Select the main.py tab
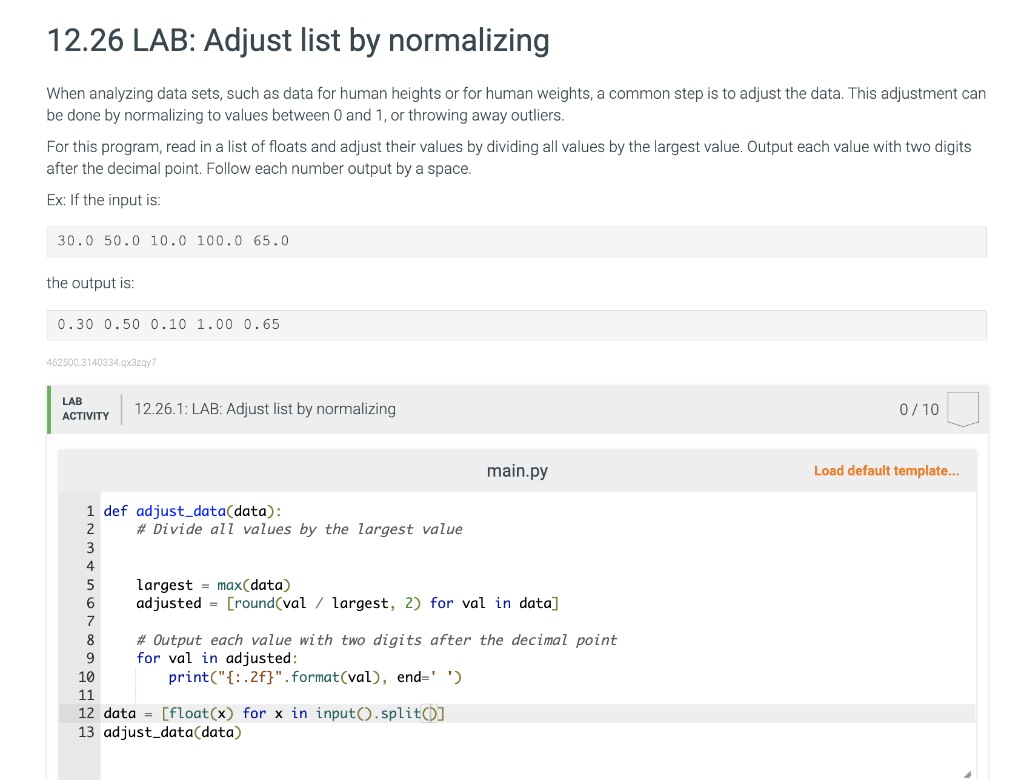Viewport: 1024px width, 780px height. 516,470
